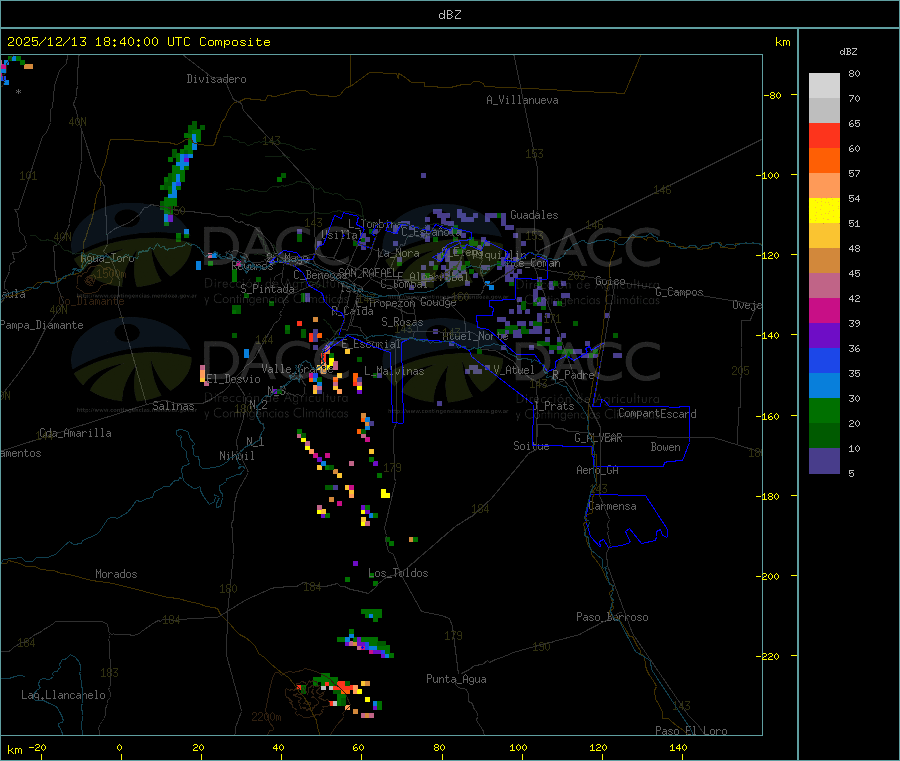Image resolution: width=900 pixels, height=761 pixels.
Task: Click the 18:40:00 UTC Composite timestamp
Action: (138, 42)
